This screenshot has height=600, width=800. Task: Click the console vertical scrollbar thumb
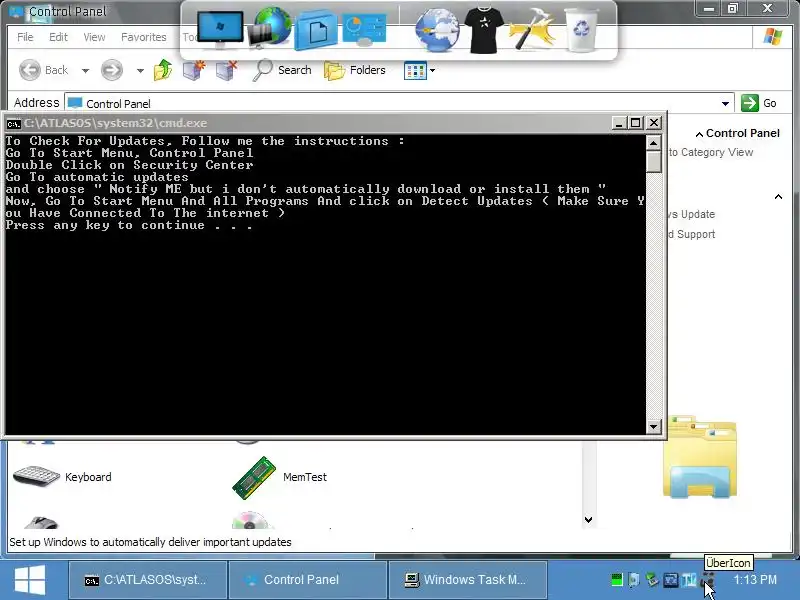coord(654,161)
